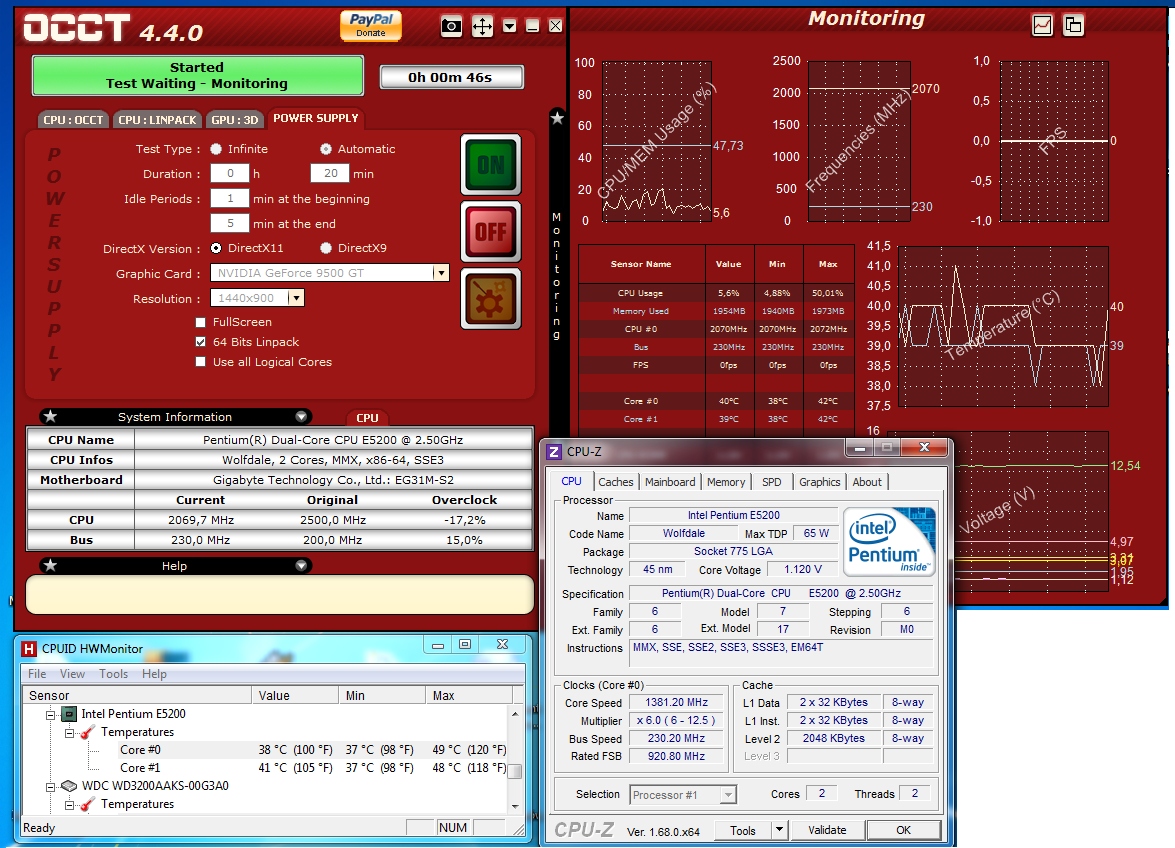This screenshot has height=848, width=1175.
Task: Open the test settings gear icon
Action: tap(490, 298)
